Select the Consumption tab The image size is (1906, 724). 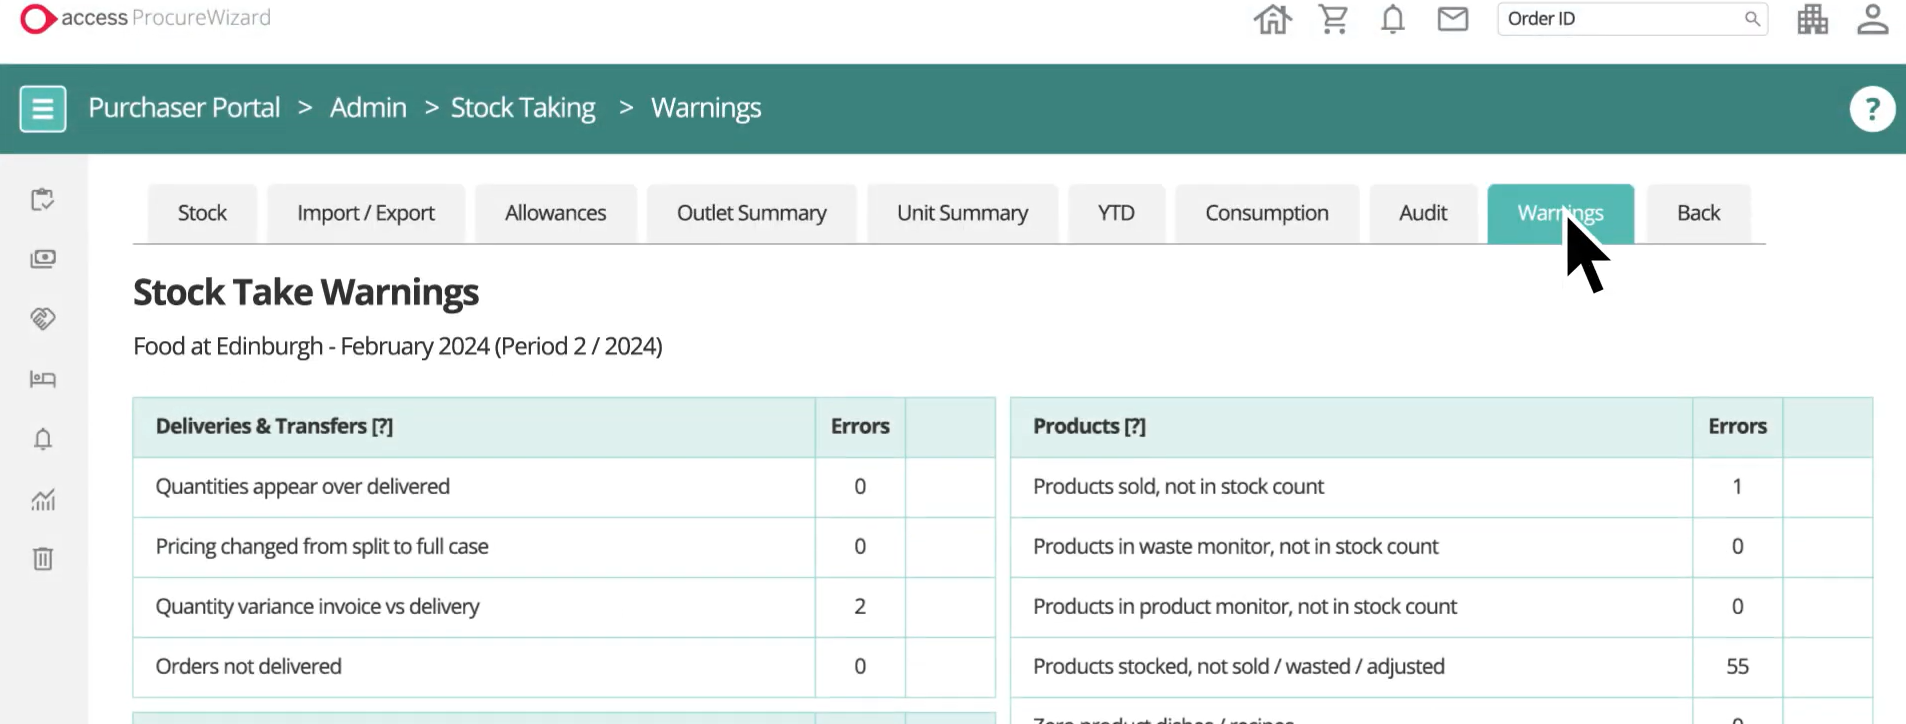point(1266,213)
